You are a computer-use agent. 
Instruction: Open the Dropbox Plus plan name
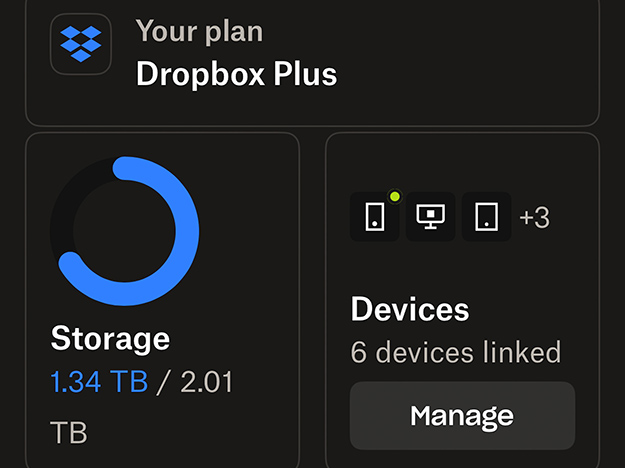tap(236, 74)
